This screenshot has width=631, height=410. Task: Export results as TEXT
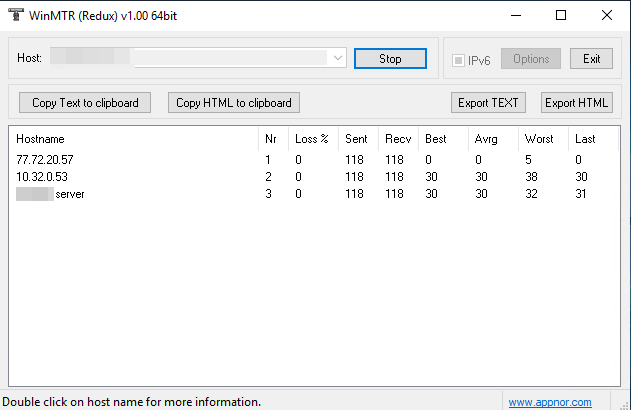488,102
